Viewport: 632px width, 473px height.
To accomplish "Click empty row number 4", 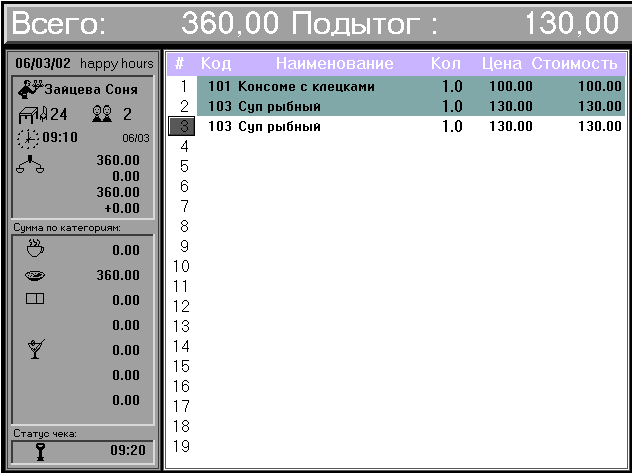I will pos(184,146).
